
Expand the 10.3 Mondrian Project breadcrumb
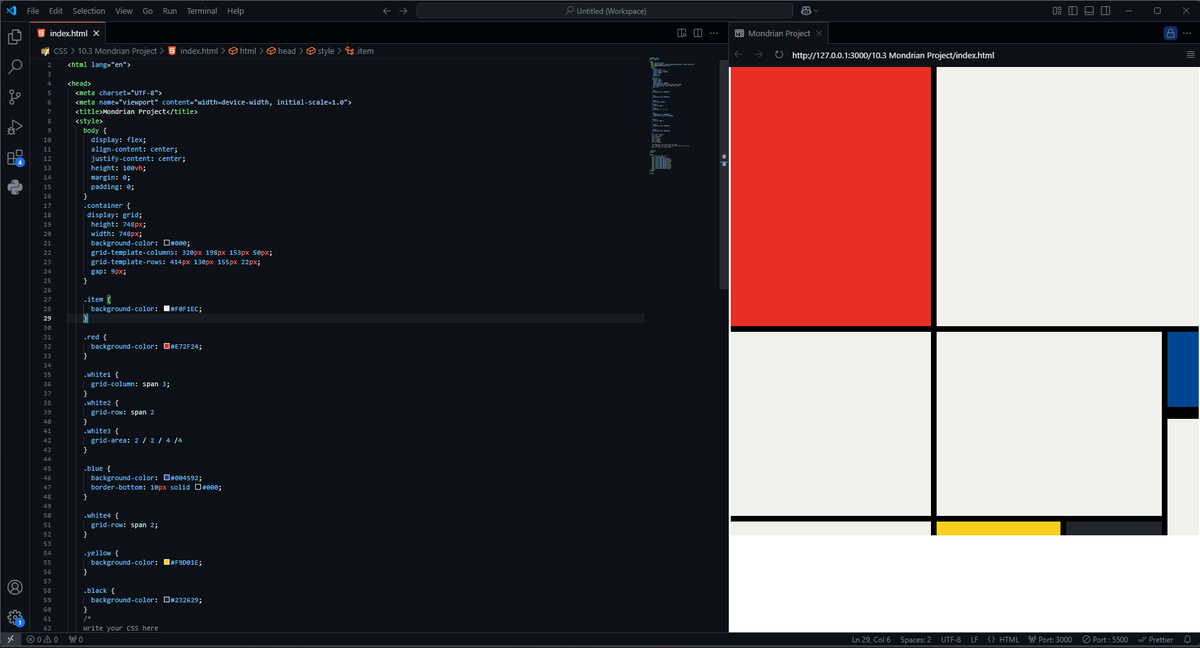(x=118, y=50)
